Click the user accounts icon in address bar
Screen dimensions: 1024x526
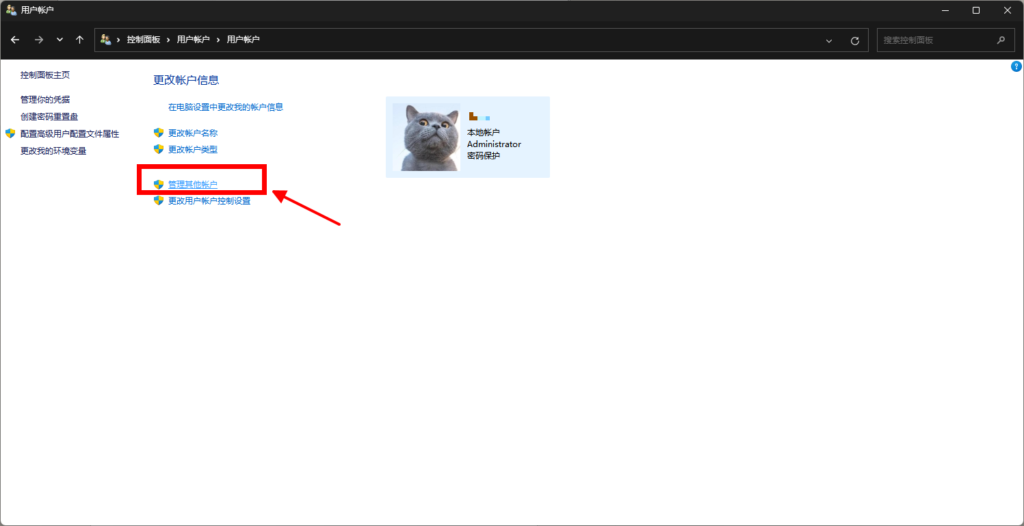[106, 40]
